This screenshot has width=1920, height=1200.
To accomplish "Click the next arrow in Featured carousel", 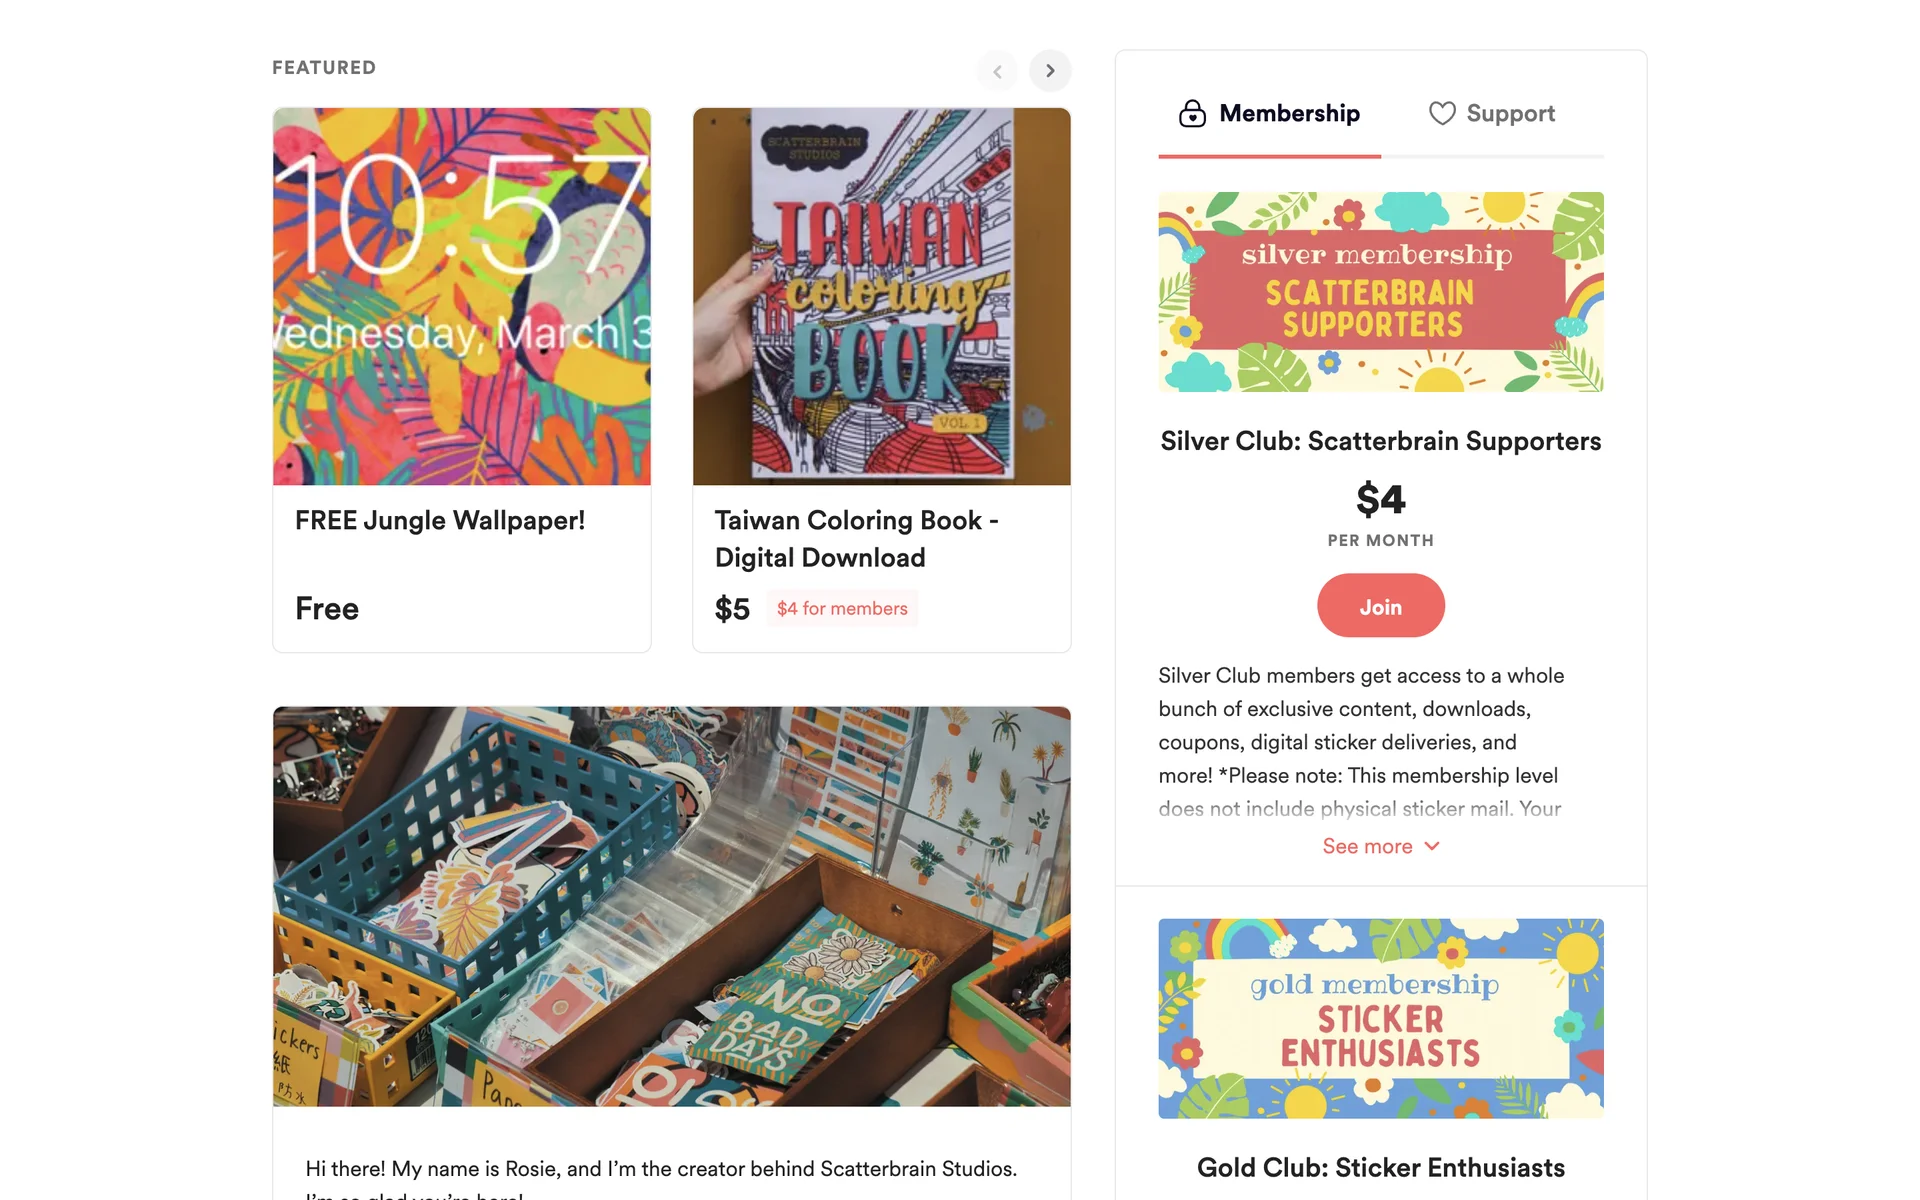I will click(1050, 71).
